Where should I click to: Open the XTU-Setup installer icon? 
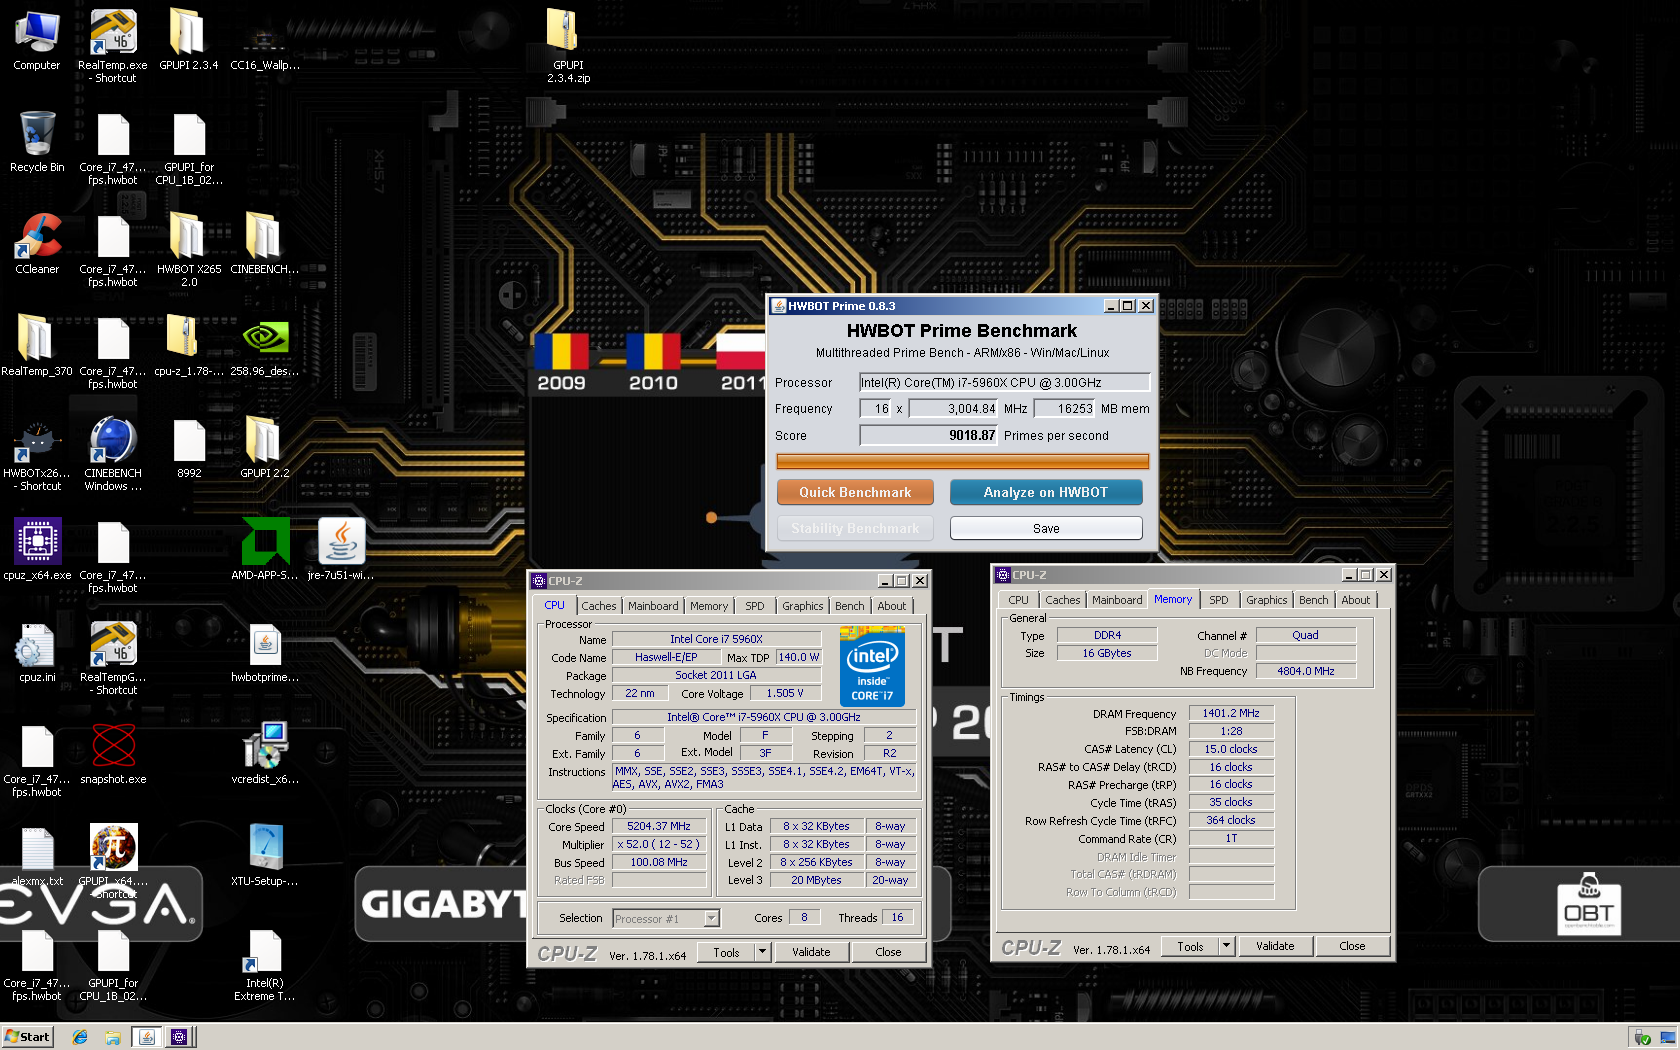click(264, 856)
